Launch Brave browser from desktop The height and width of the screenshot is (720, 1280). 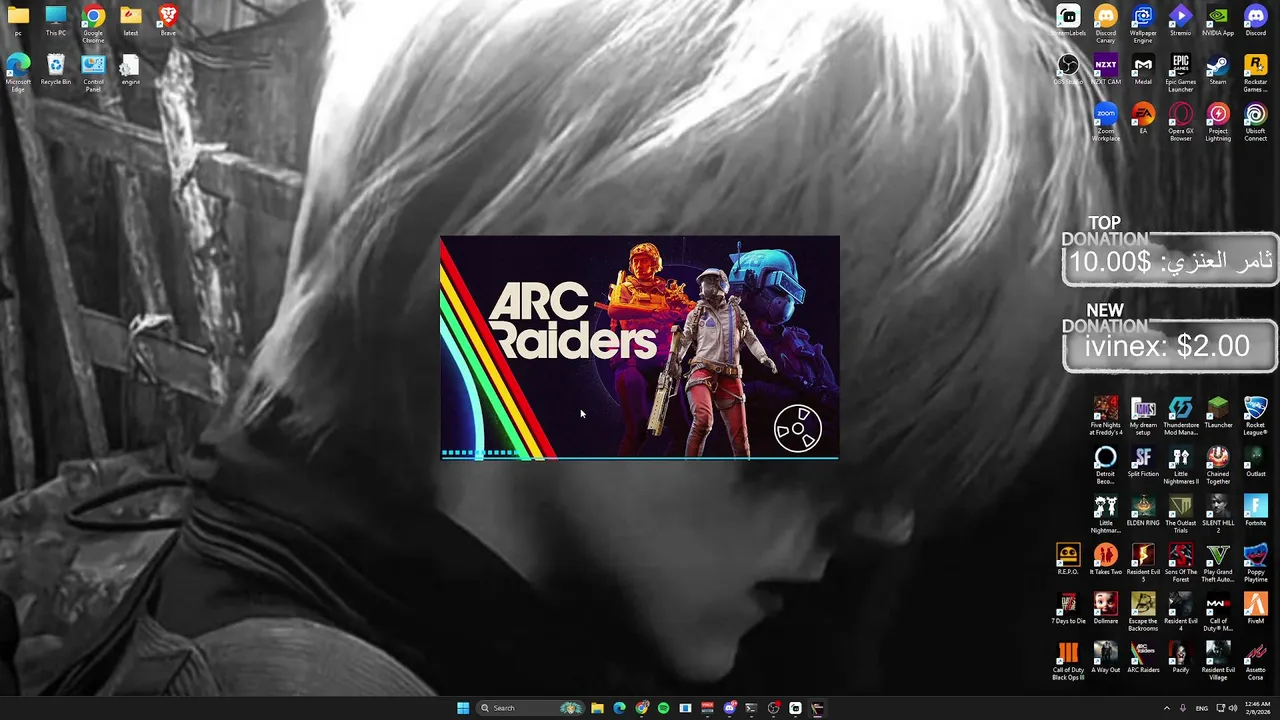[168, 21]
